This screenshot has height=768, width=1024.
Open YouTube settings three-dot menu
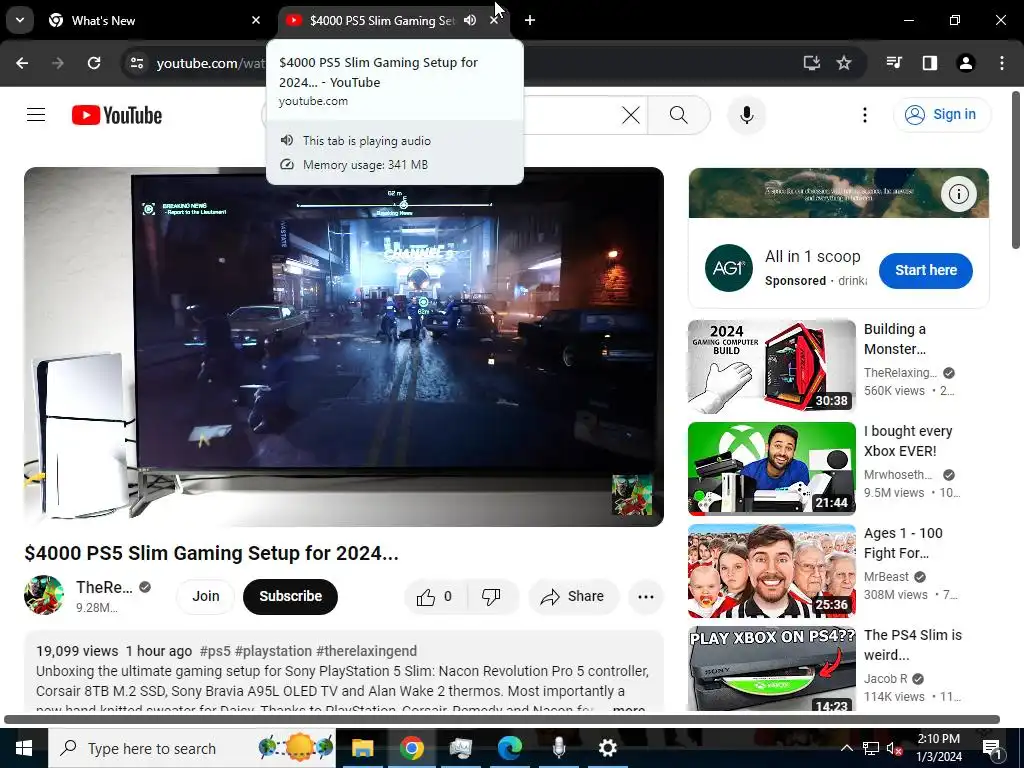pyautogui.click(x=865, y=115)
